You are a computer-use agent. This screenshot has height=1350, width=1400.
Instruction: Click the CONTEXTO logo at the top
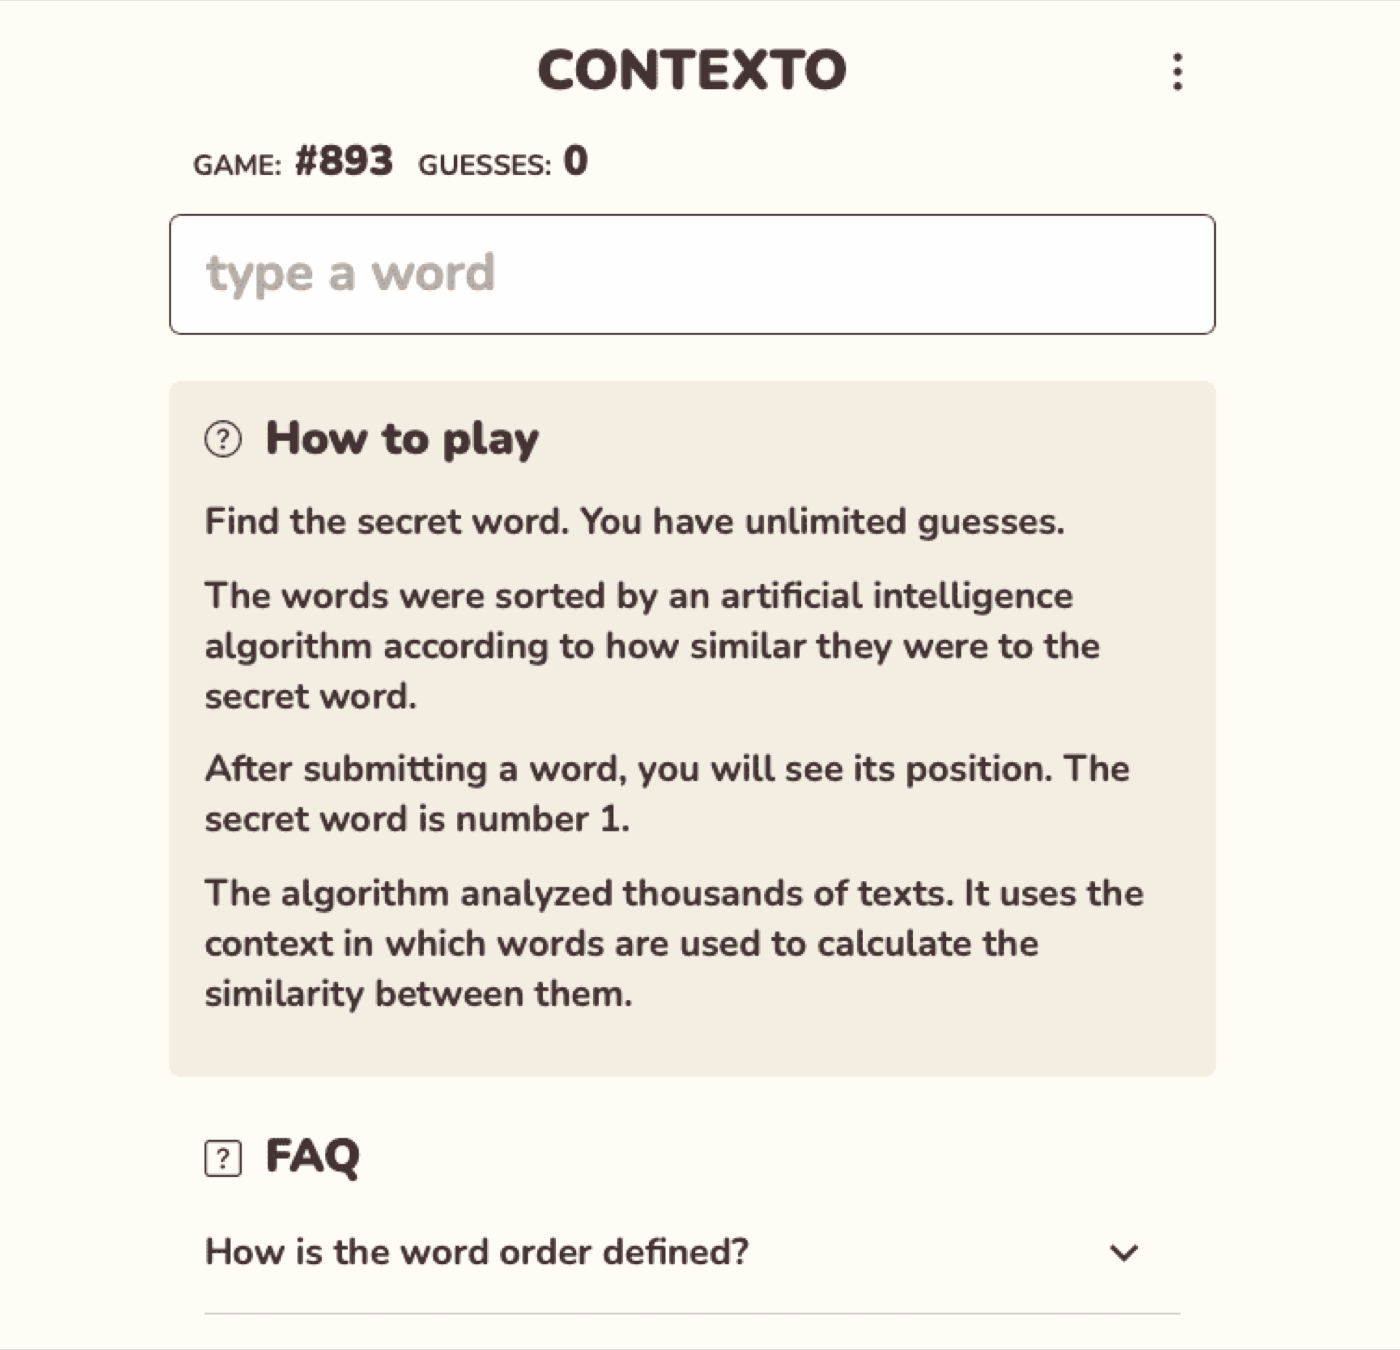(x=692, y=68)
